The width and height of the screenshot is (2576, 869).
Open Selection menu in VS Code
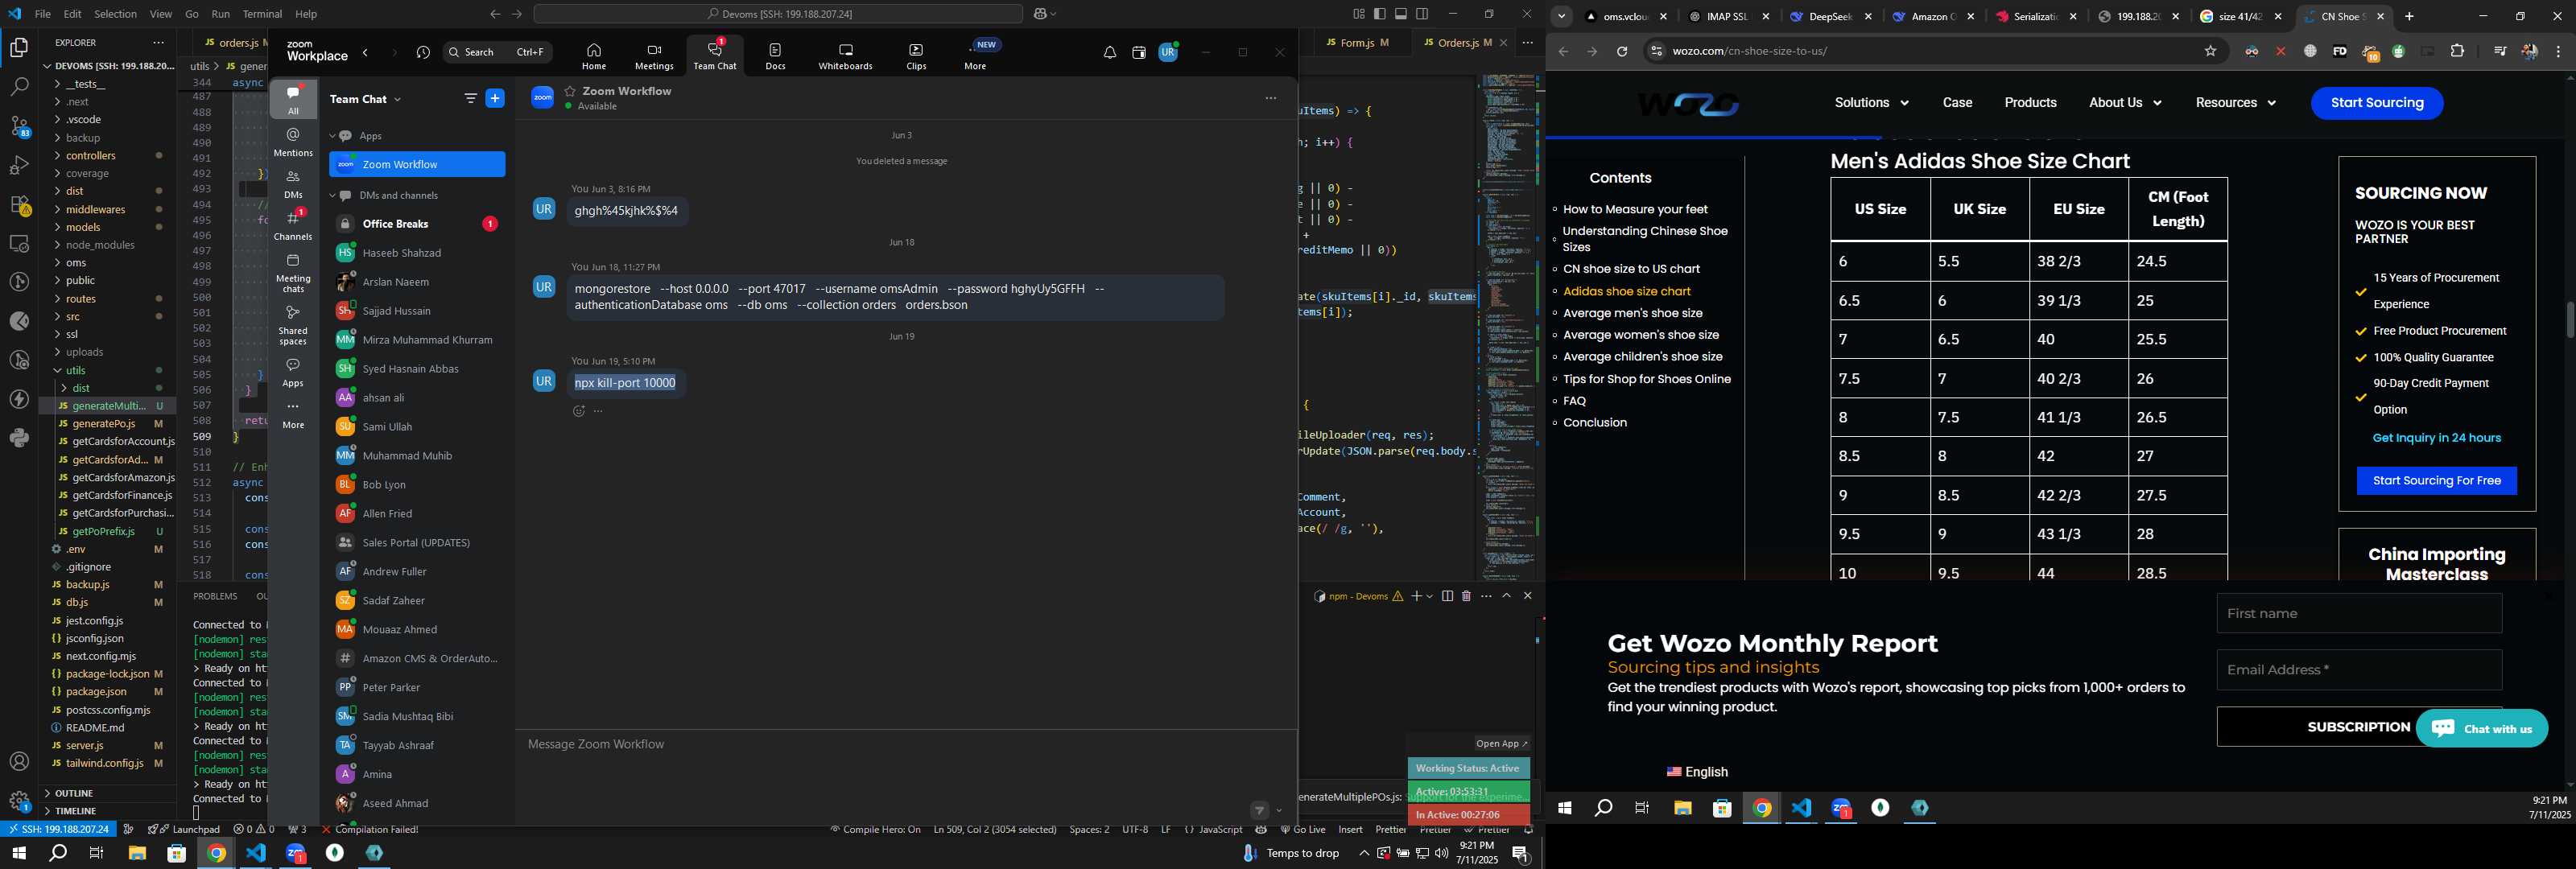point(115,14)
